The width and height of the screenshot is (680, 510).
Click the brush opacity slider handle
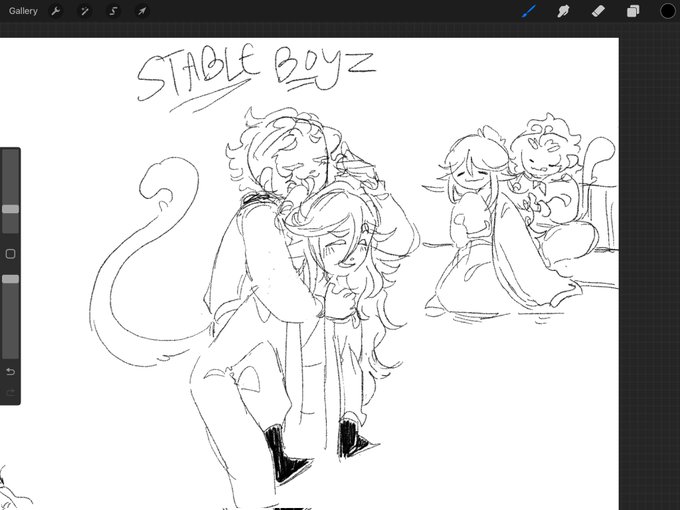pos(10,279)
